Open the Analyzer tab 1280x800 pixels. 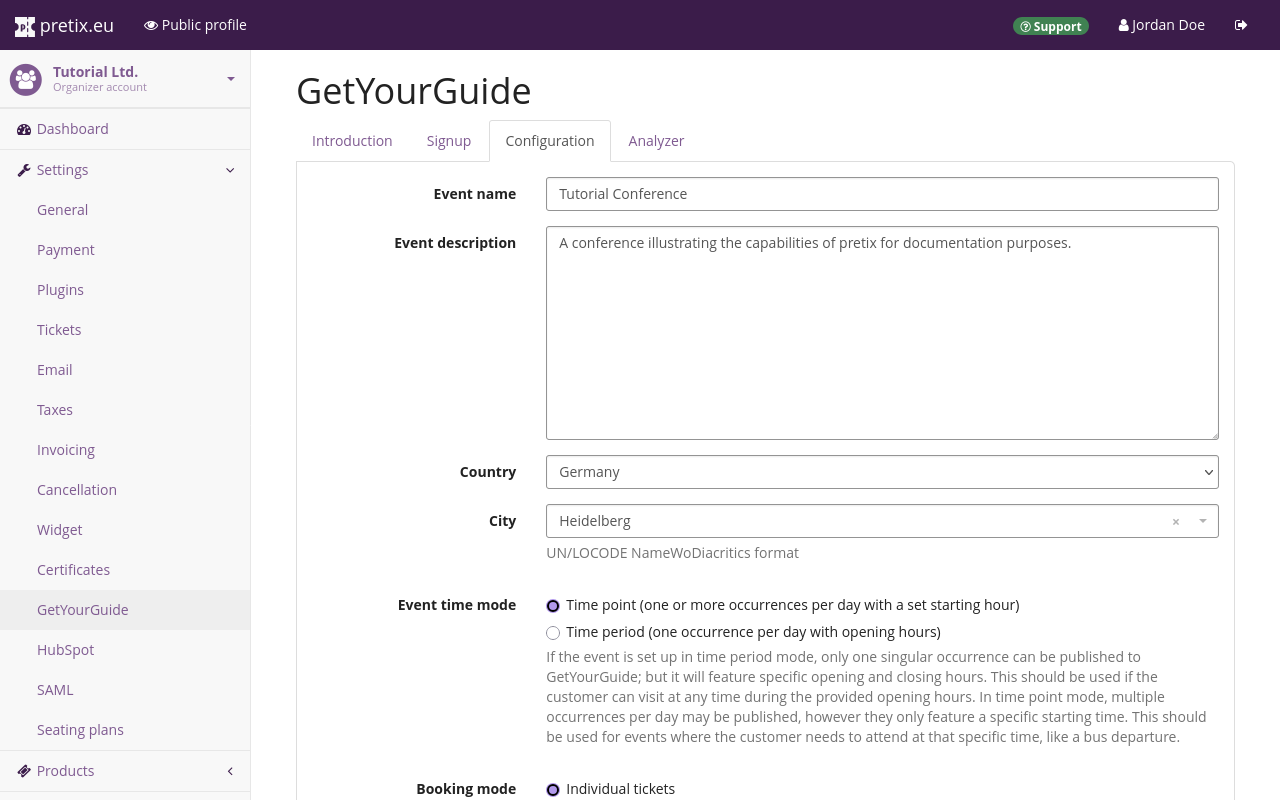(x=656, y=140)
